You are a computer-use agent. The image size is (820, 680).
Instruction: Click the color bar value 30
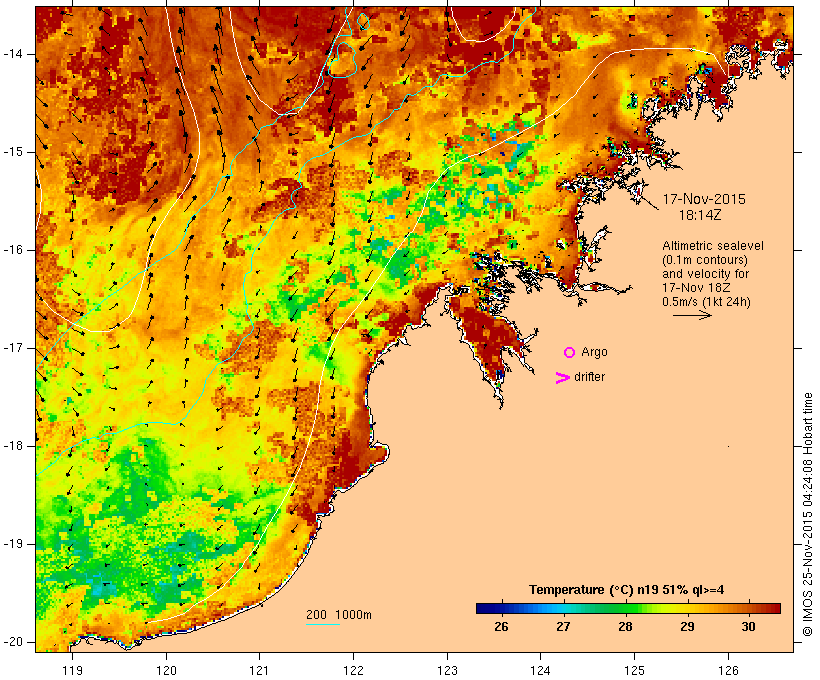748,627
